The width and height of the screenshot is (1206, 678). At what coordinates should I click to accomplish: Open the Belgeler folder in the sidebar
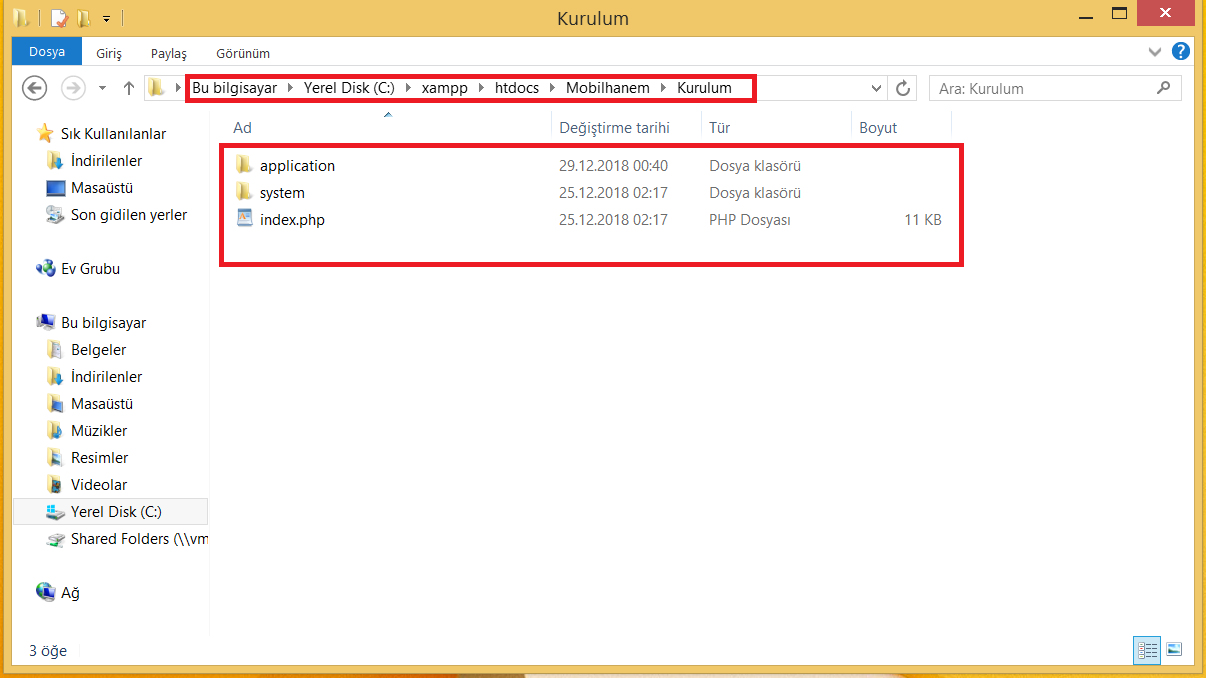pyautogui.click(x=98, y=350)
